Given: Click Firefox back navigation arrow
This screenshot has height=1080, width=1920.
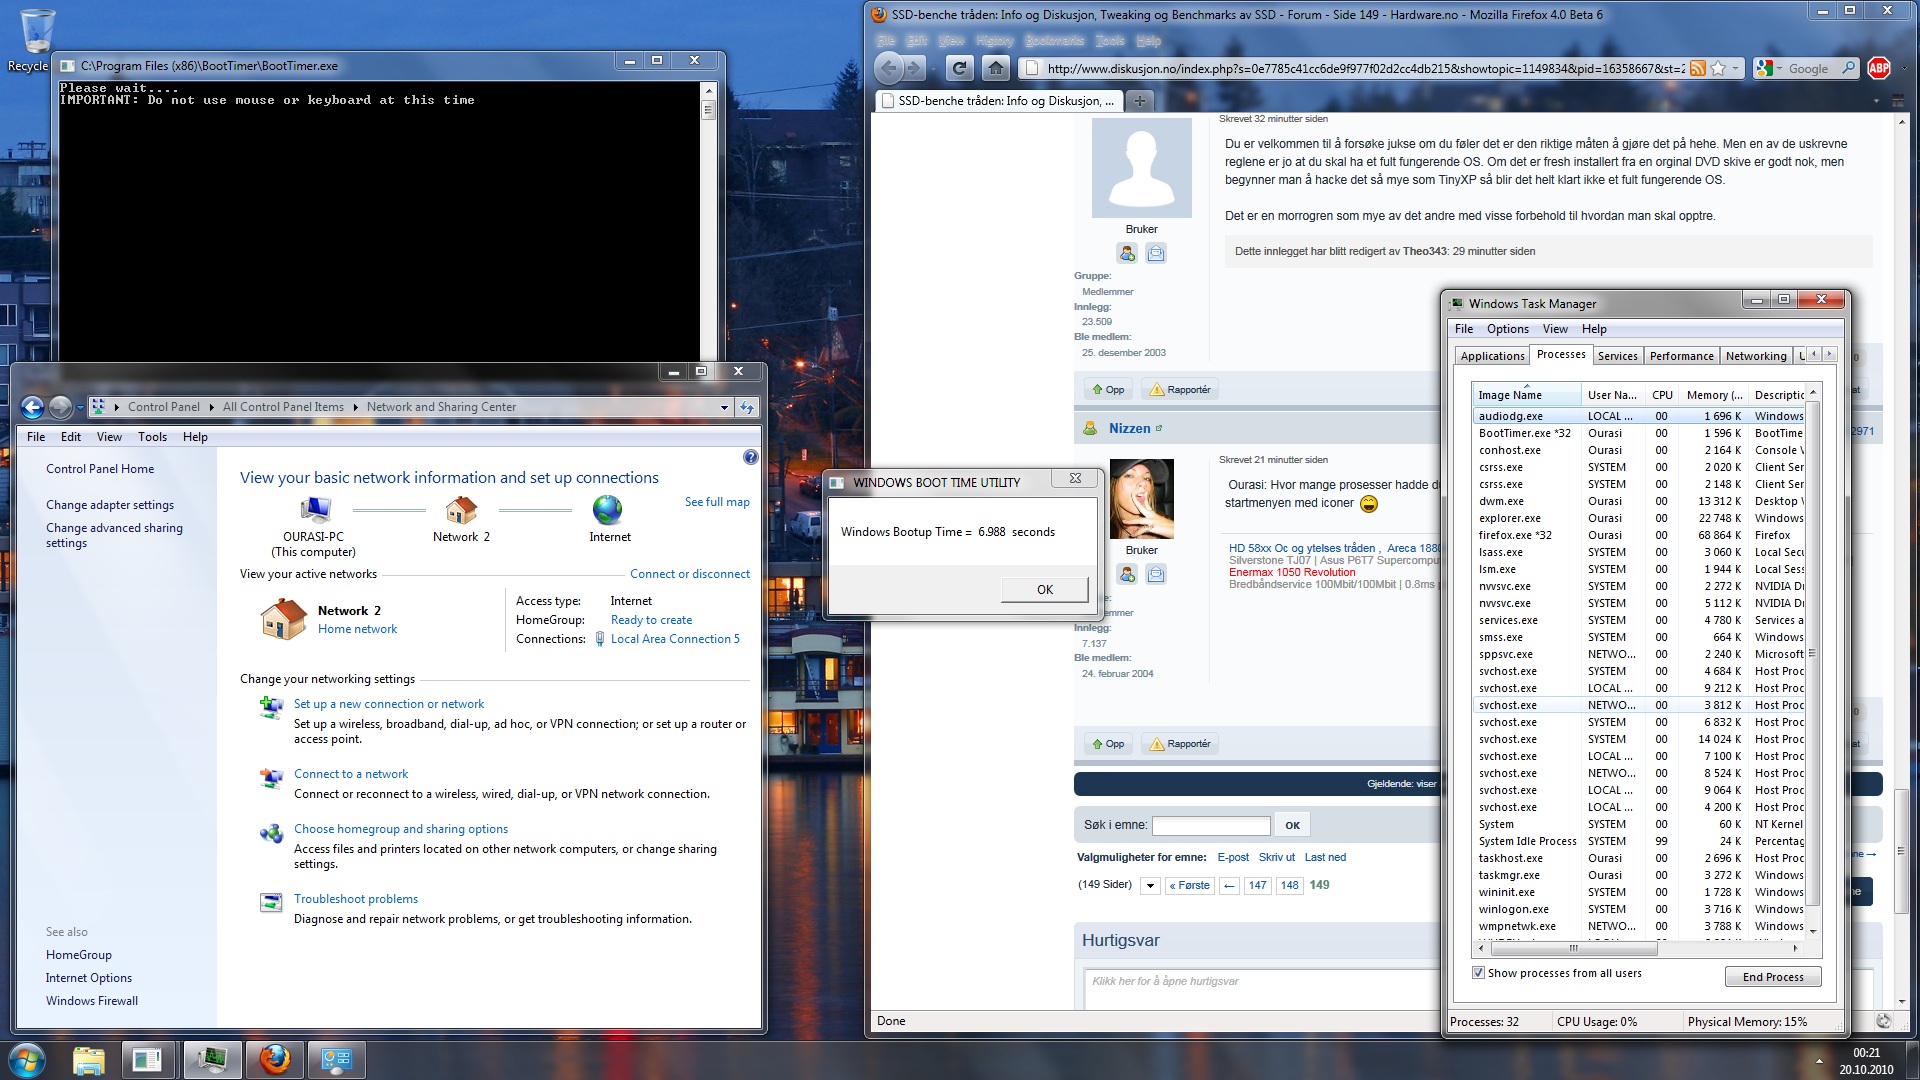Looking at the screenshot, I should coord(889,68).
